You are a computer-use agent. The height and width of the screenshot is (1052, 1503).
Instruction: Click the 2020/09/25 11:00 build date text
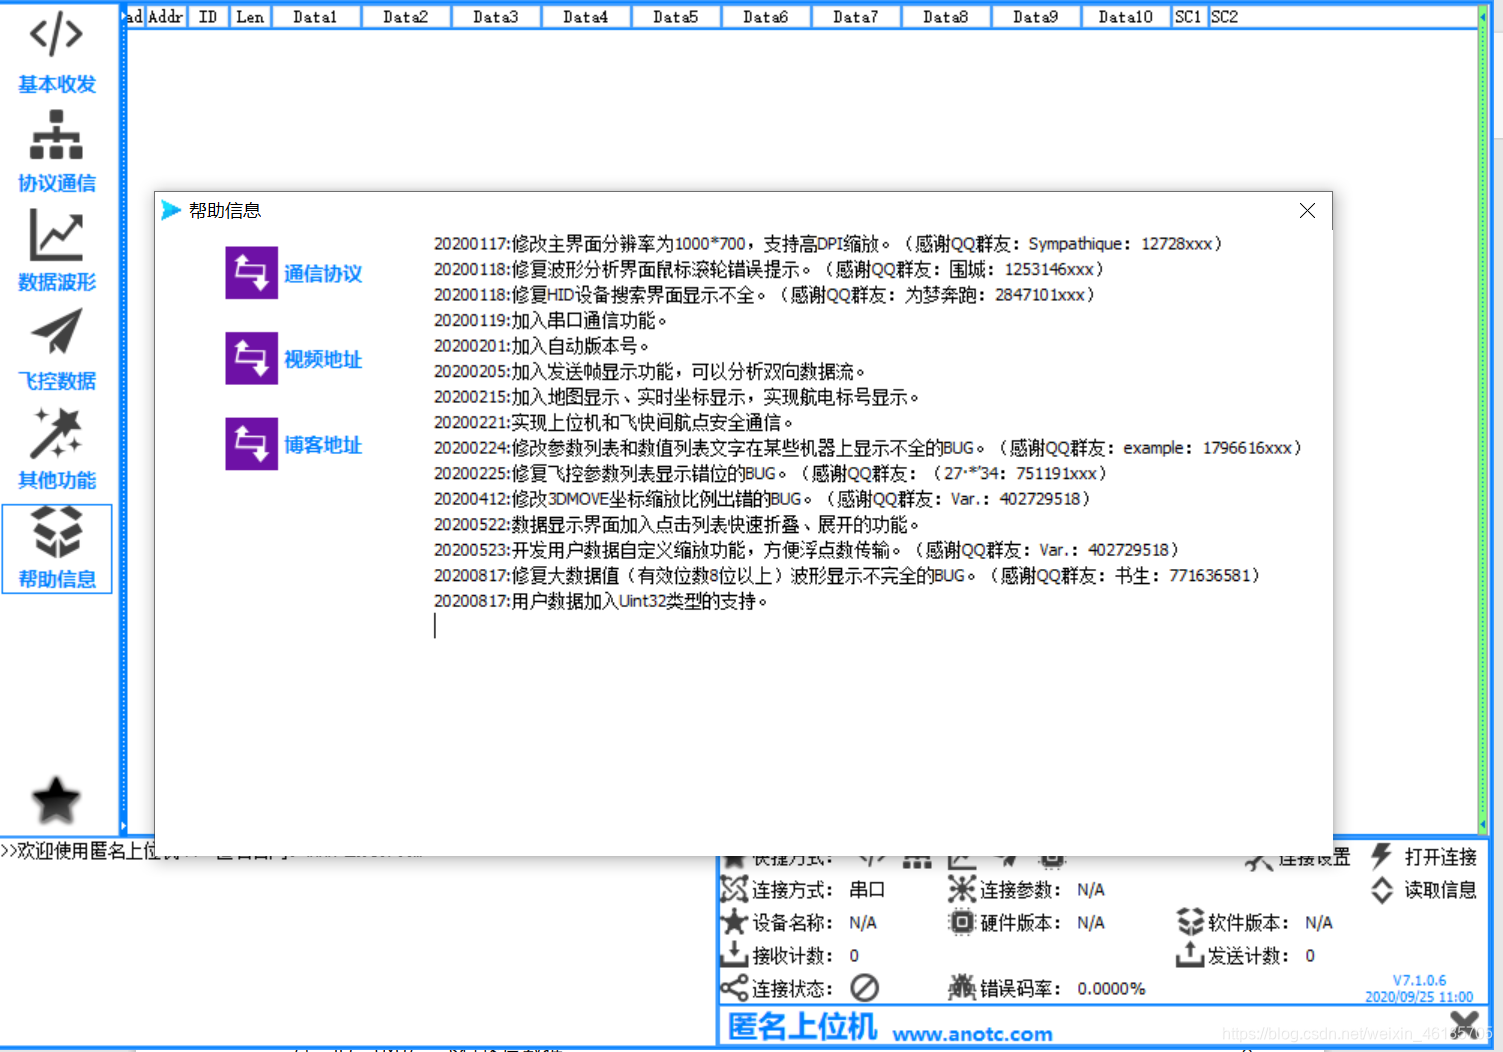1419,997
